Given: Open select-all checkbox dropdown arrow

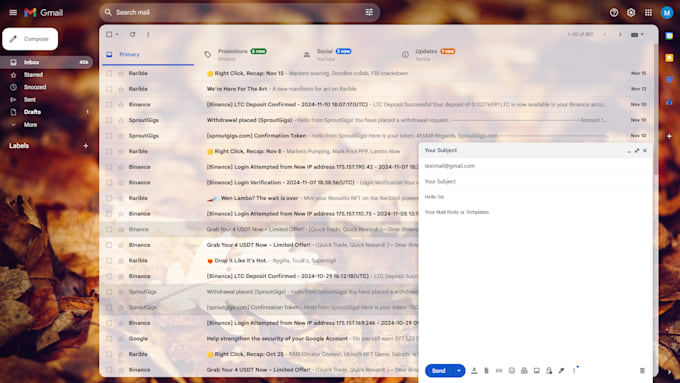Looking at the screenshot, I should (x=117, y=34).
